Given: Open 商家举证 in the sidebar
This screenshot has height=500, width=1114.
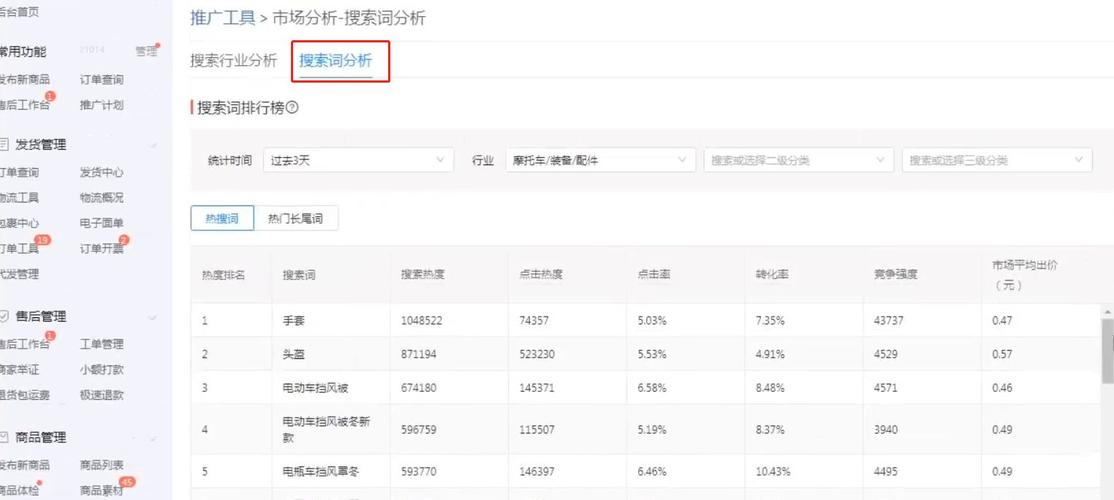Looking at the screenshot, I should click(19, 369).
